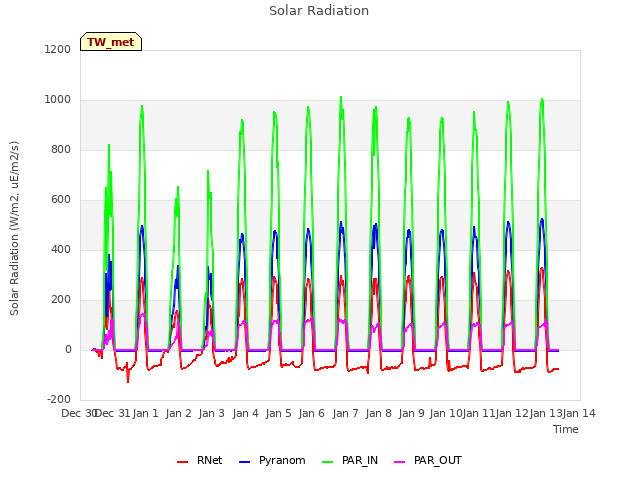Click the Jan 14 x-axis label
Image resolution: width=640 pixels, height=480 pixels.
(x=579, y=413)
